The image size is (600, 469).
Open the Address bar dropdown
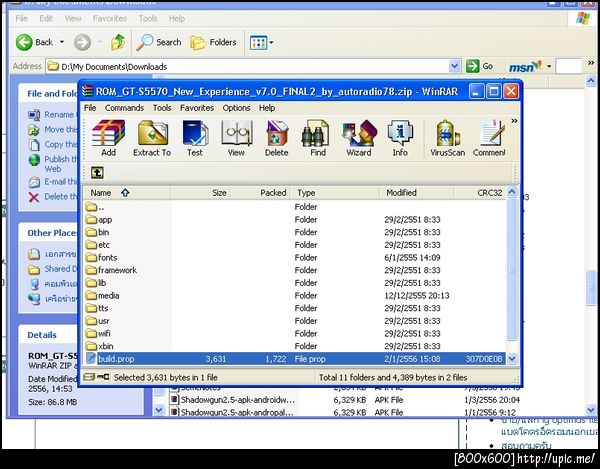tap(454, 66)
